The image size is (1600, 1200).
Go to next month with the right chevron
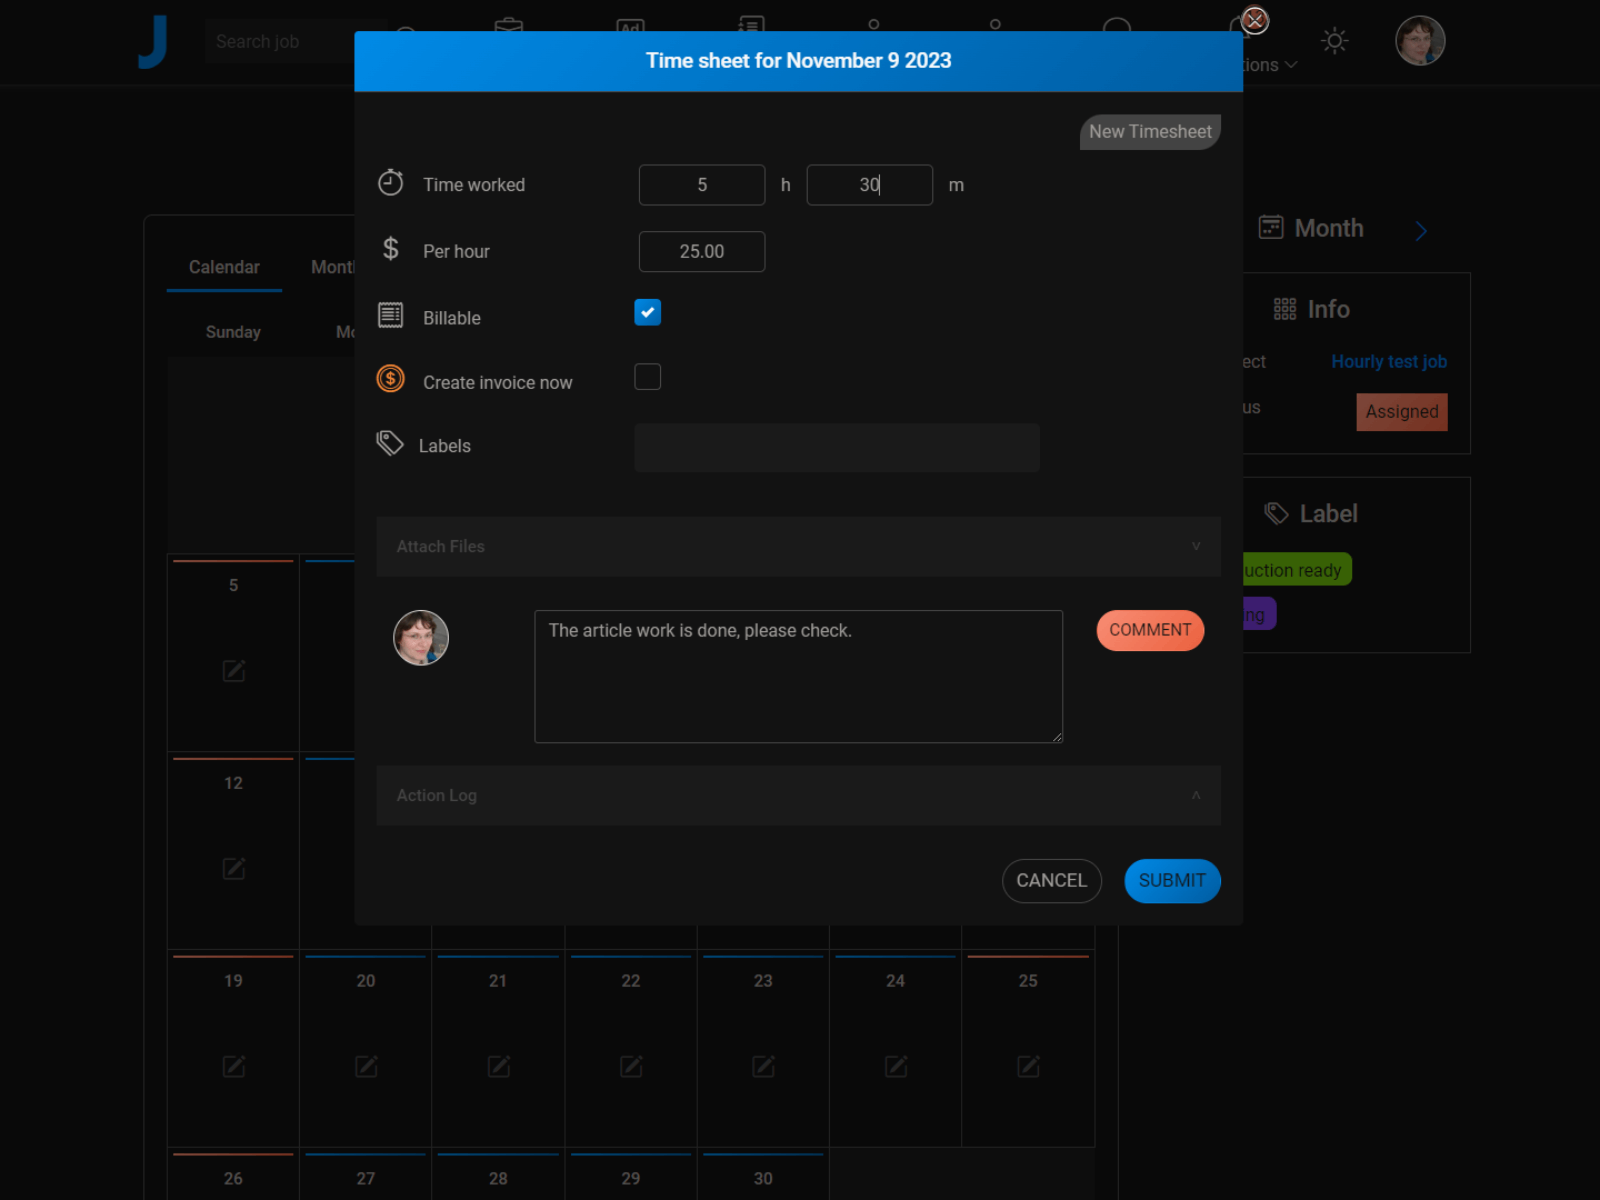pyautogui.click(x=1421, y=231)
